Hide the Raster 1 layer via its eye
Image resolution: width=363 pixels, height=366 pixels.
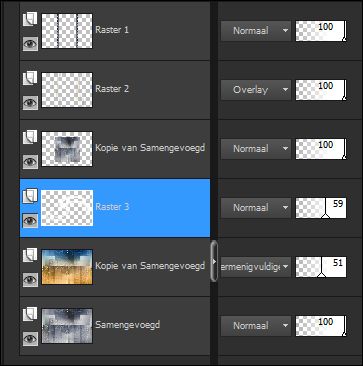[30, 43]
